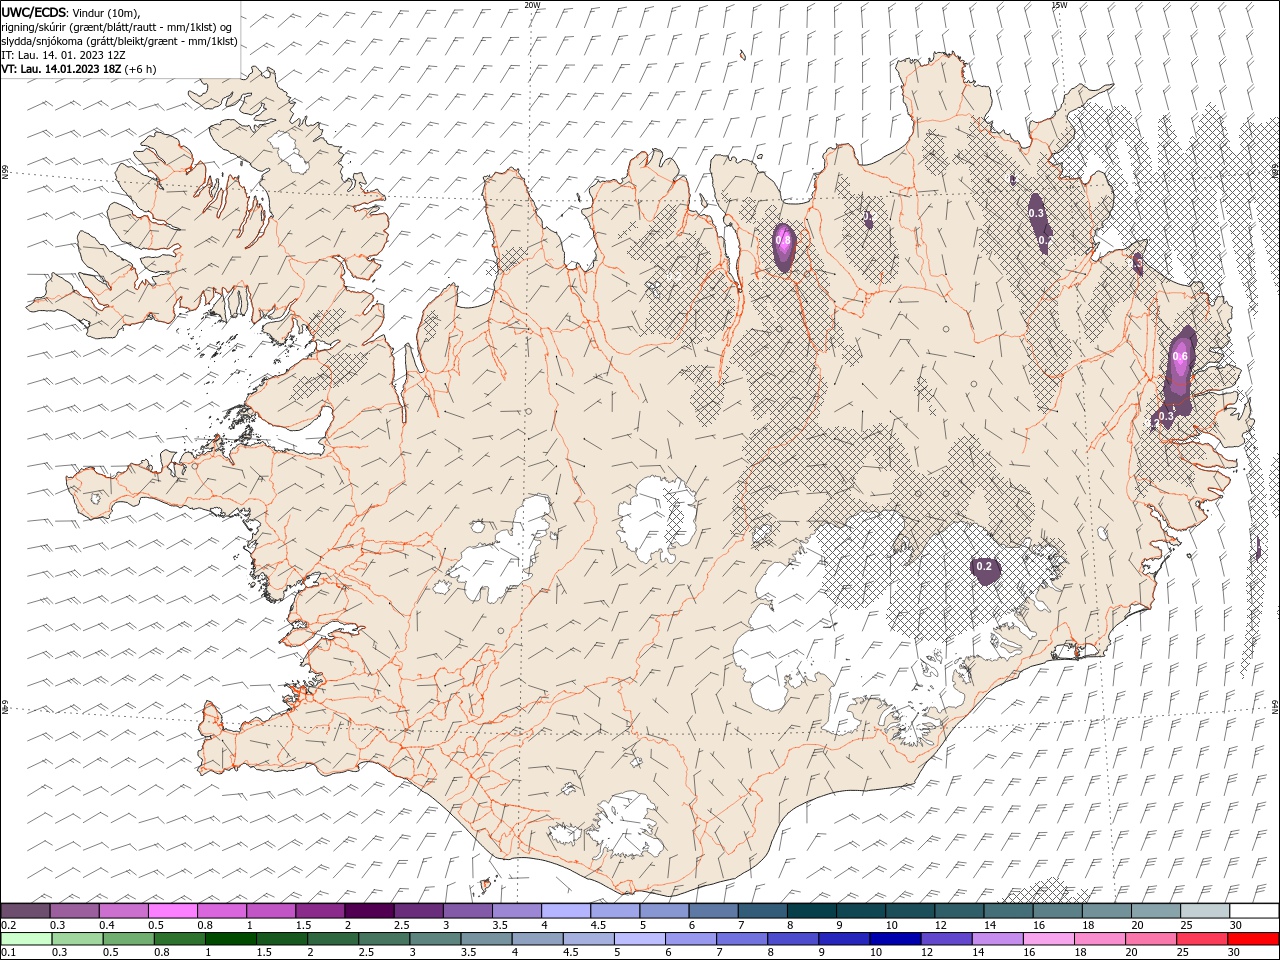Pick the 20 swatch in lower legend row
Viewport: 1280px width, 960px height.
click(x=1150, y=939)
